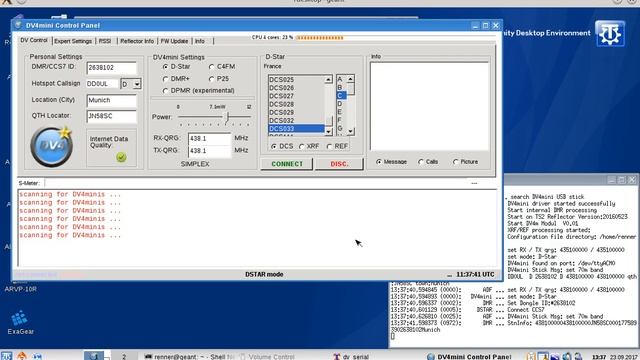This screenshot has height=360, width=640.
Task: Select DCS025 in reflector list
Action: pyautogui.click(x=296, y=80)
